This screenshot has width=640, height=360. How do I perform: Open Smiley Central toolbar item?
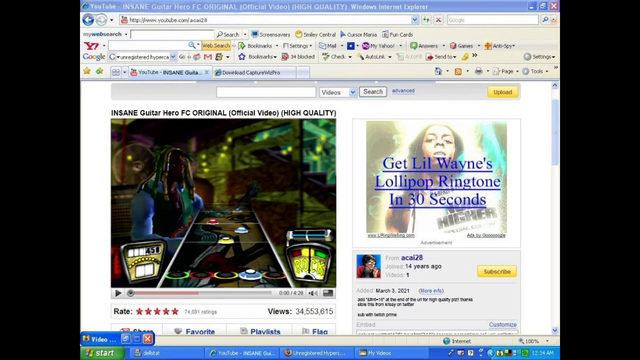pyautogui.click(x=315, y=35)
